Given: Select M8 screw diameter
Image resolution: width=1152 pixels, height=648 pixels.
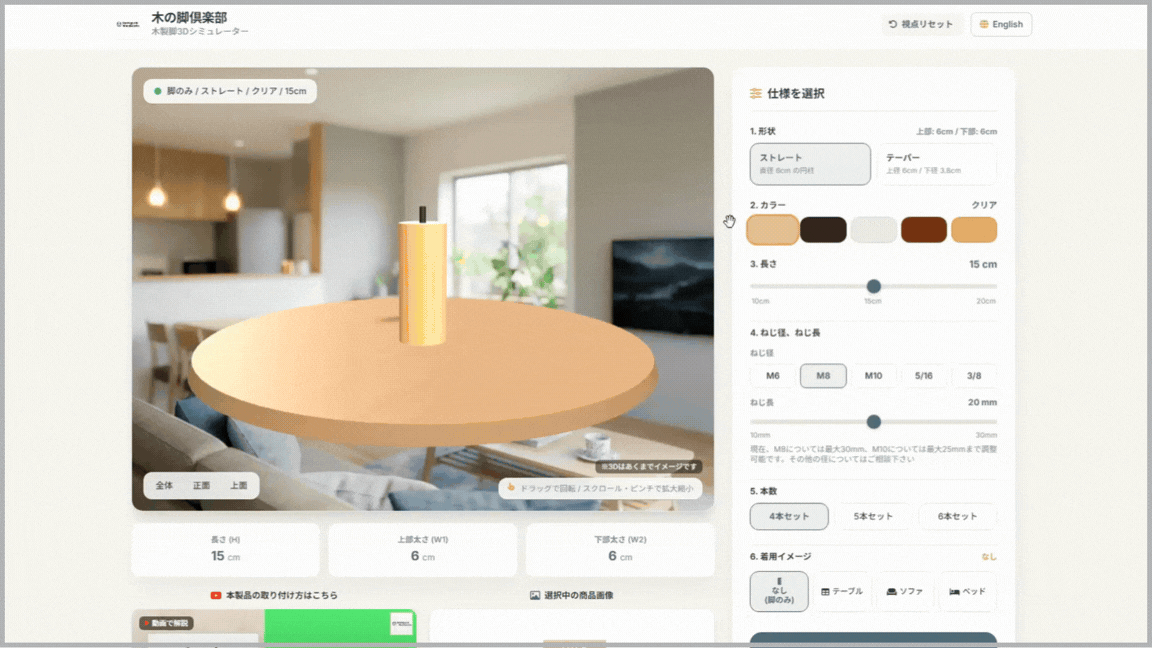Looking at the screenshot, I should (x=823, y=375).
